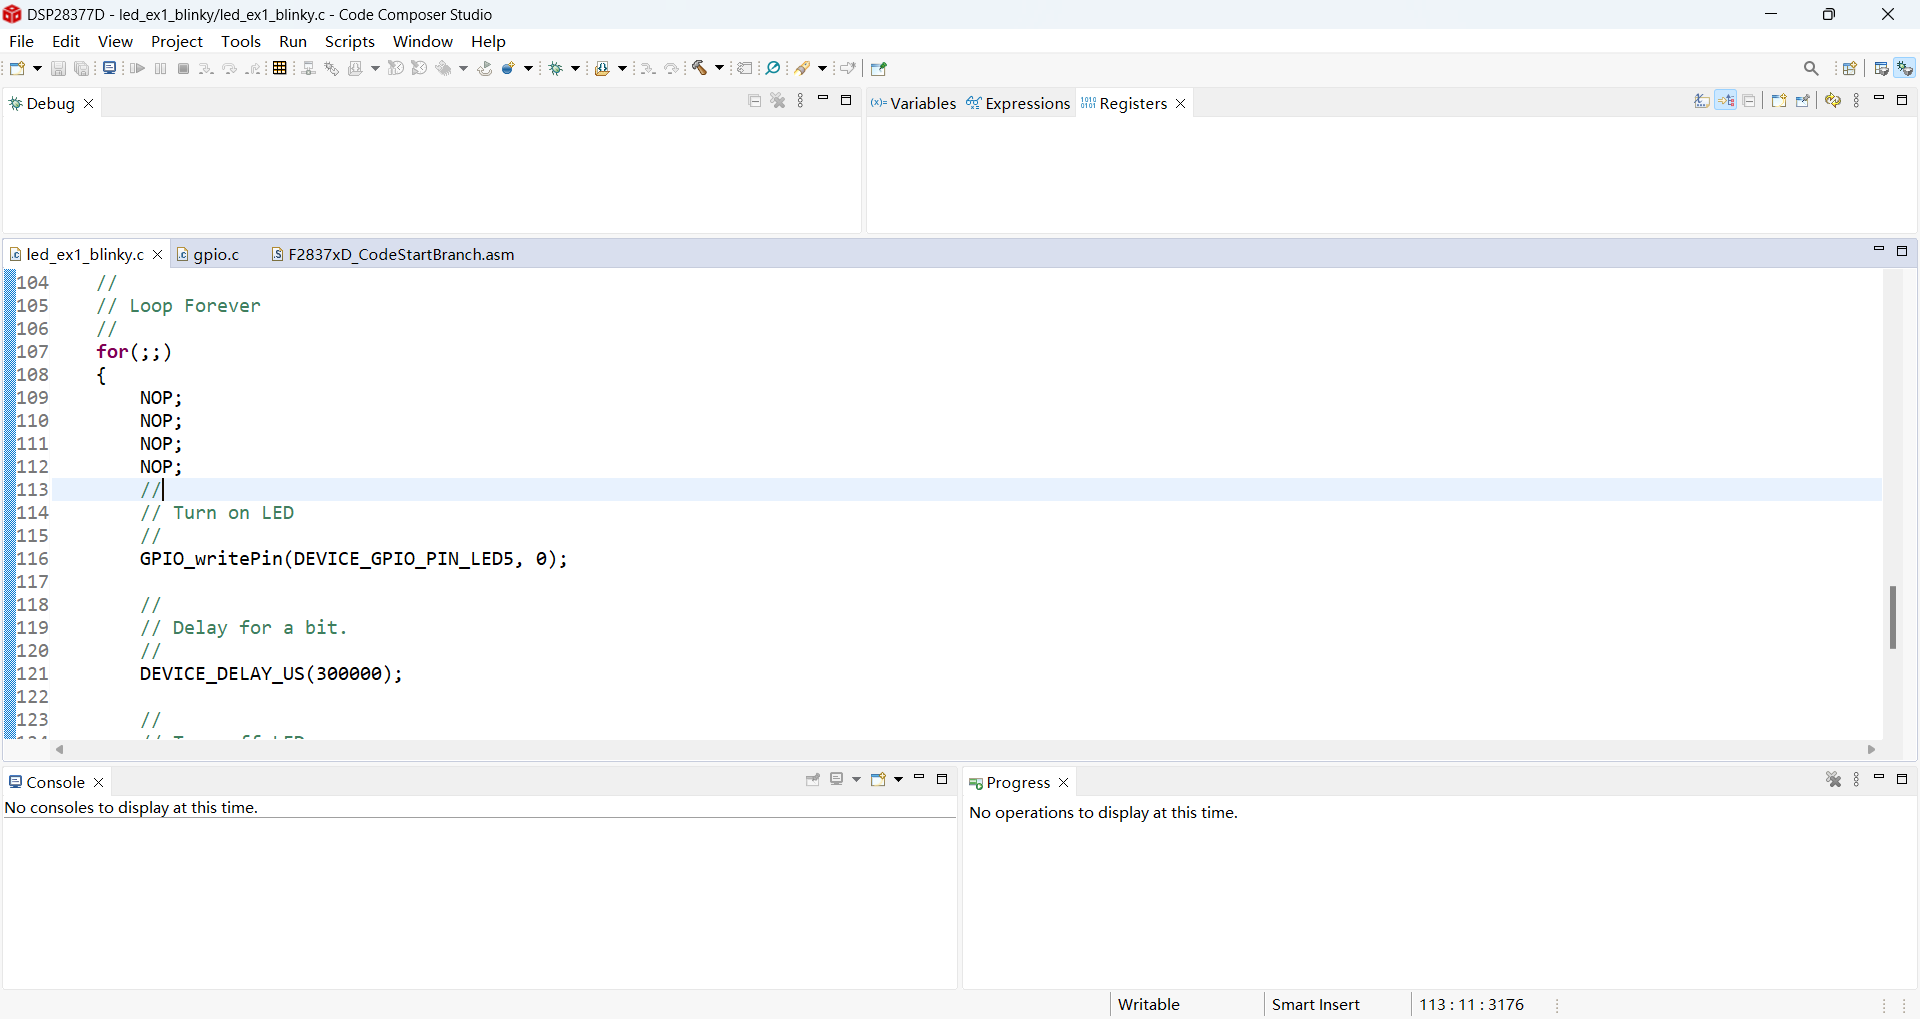Open the New Console View dropdown arrow
Screen dimensions: 1920x1019
[x=899, y=780]
